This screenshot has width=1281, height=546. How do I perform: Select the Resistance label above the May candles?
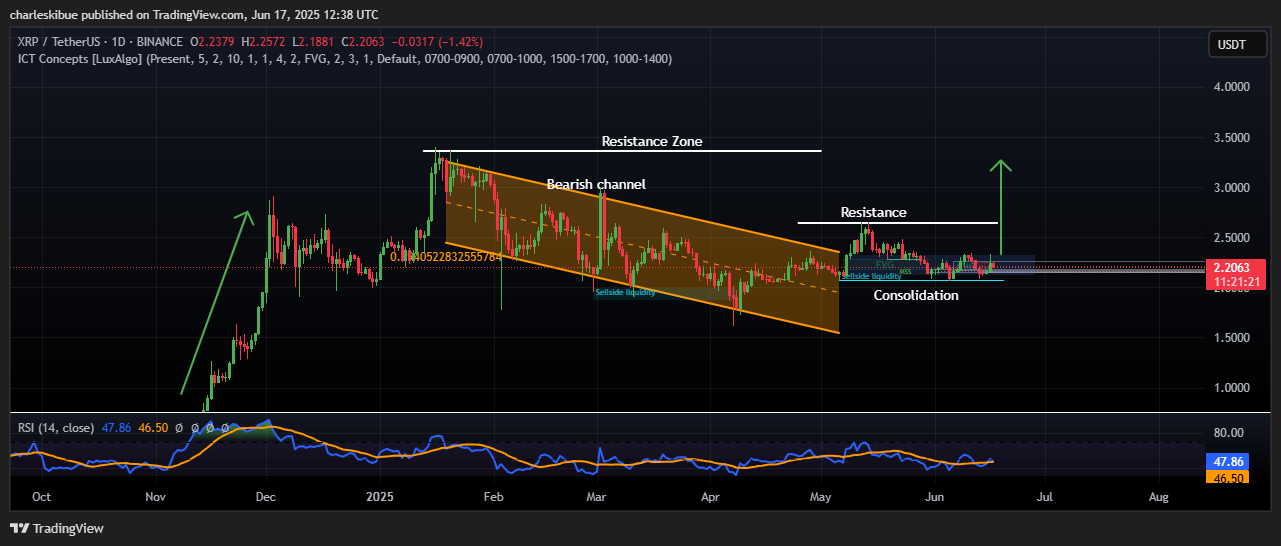(873, 212)
